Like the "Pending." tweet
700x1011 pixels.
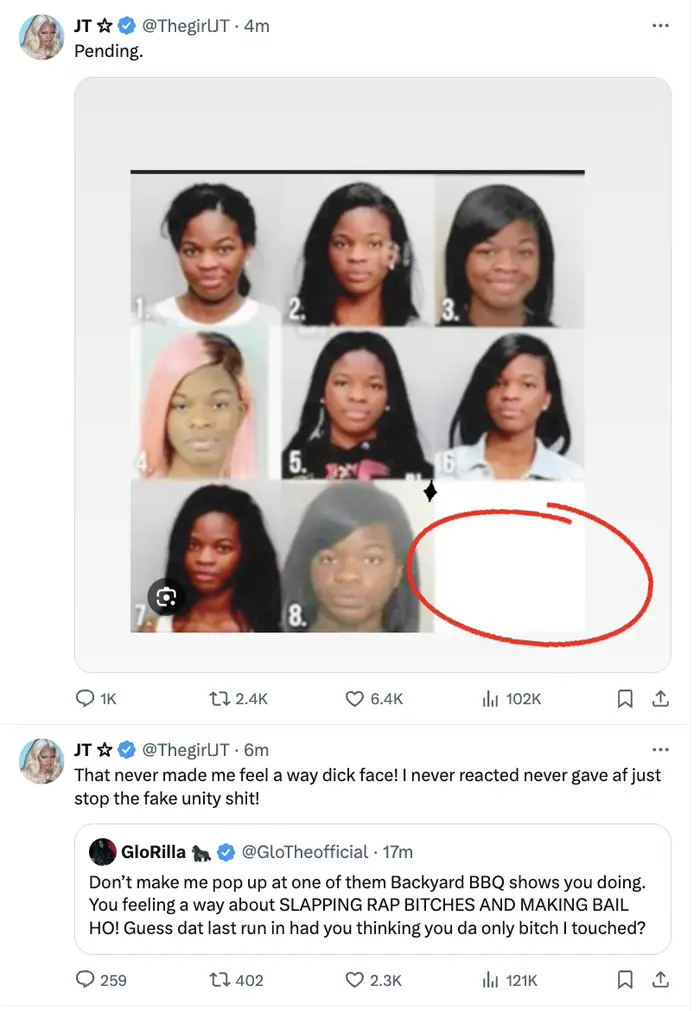click(x=354, y=699)
